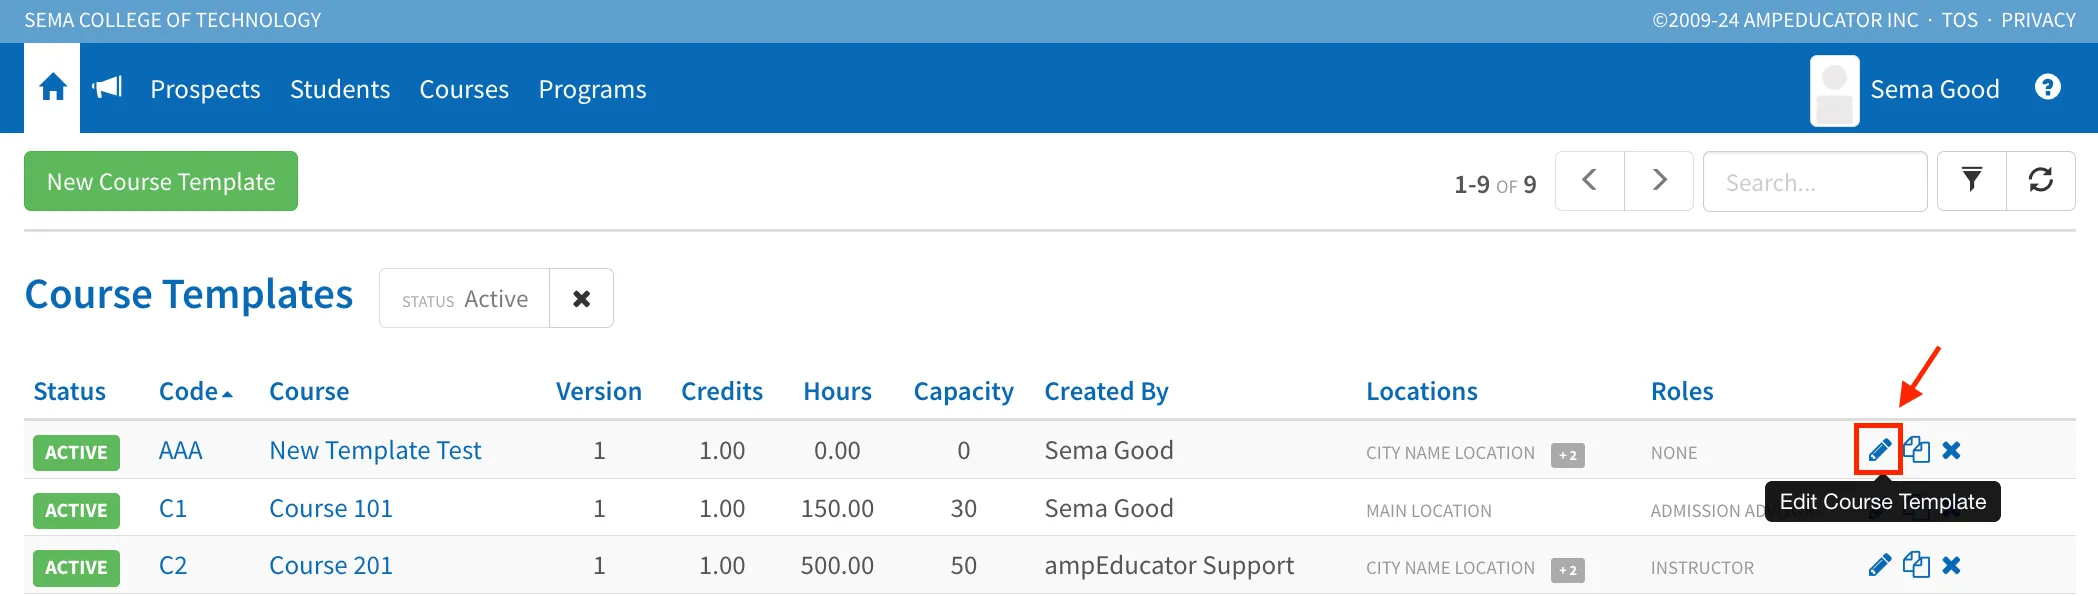Click the New Course Template button

[161, 181]
